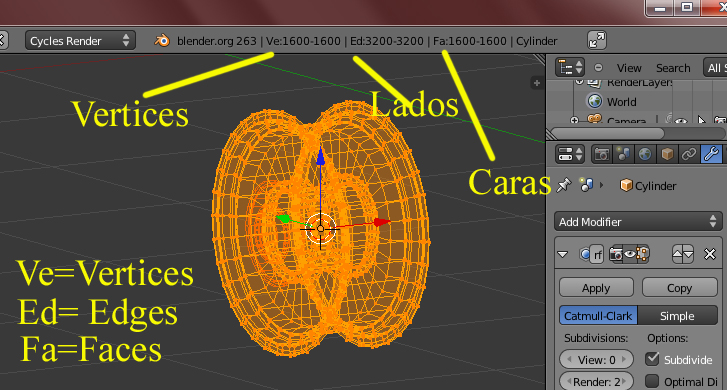727x390 pixels.
Task: Enable the Optimal Display checkbox
Action: point(652,381)
